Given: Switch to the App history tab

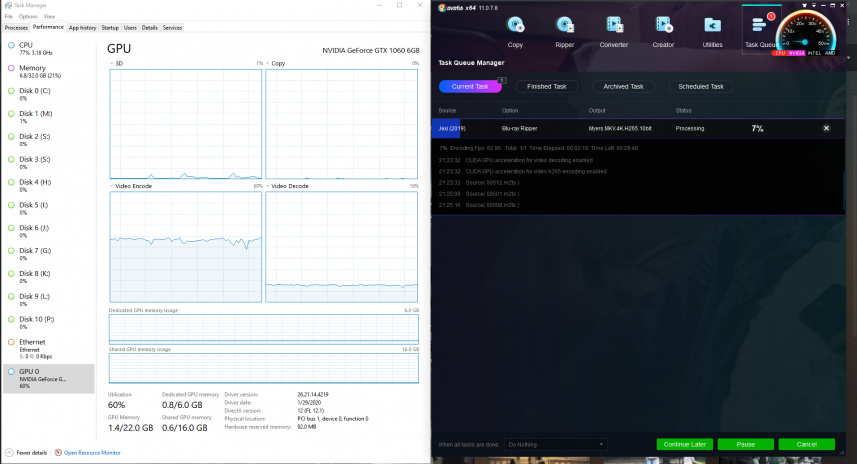Looking at the screenshot, I should pos(83,28).
